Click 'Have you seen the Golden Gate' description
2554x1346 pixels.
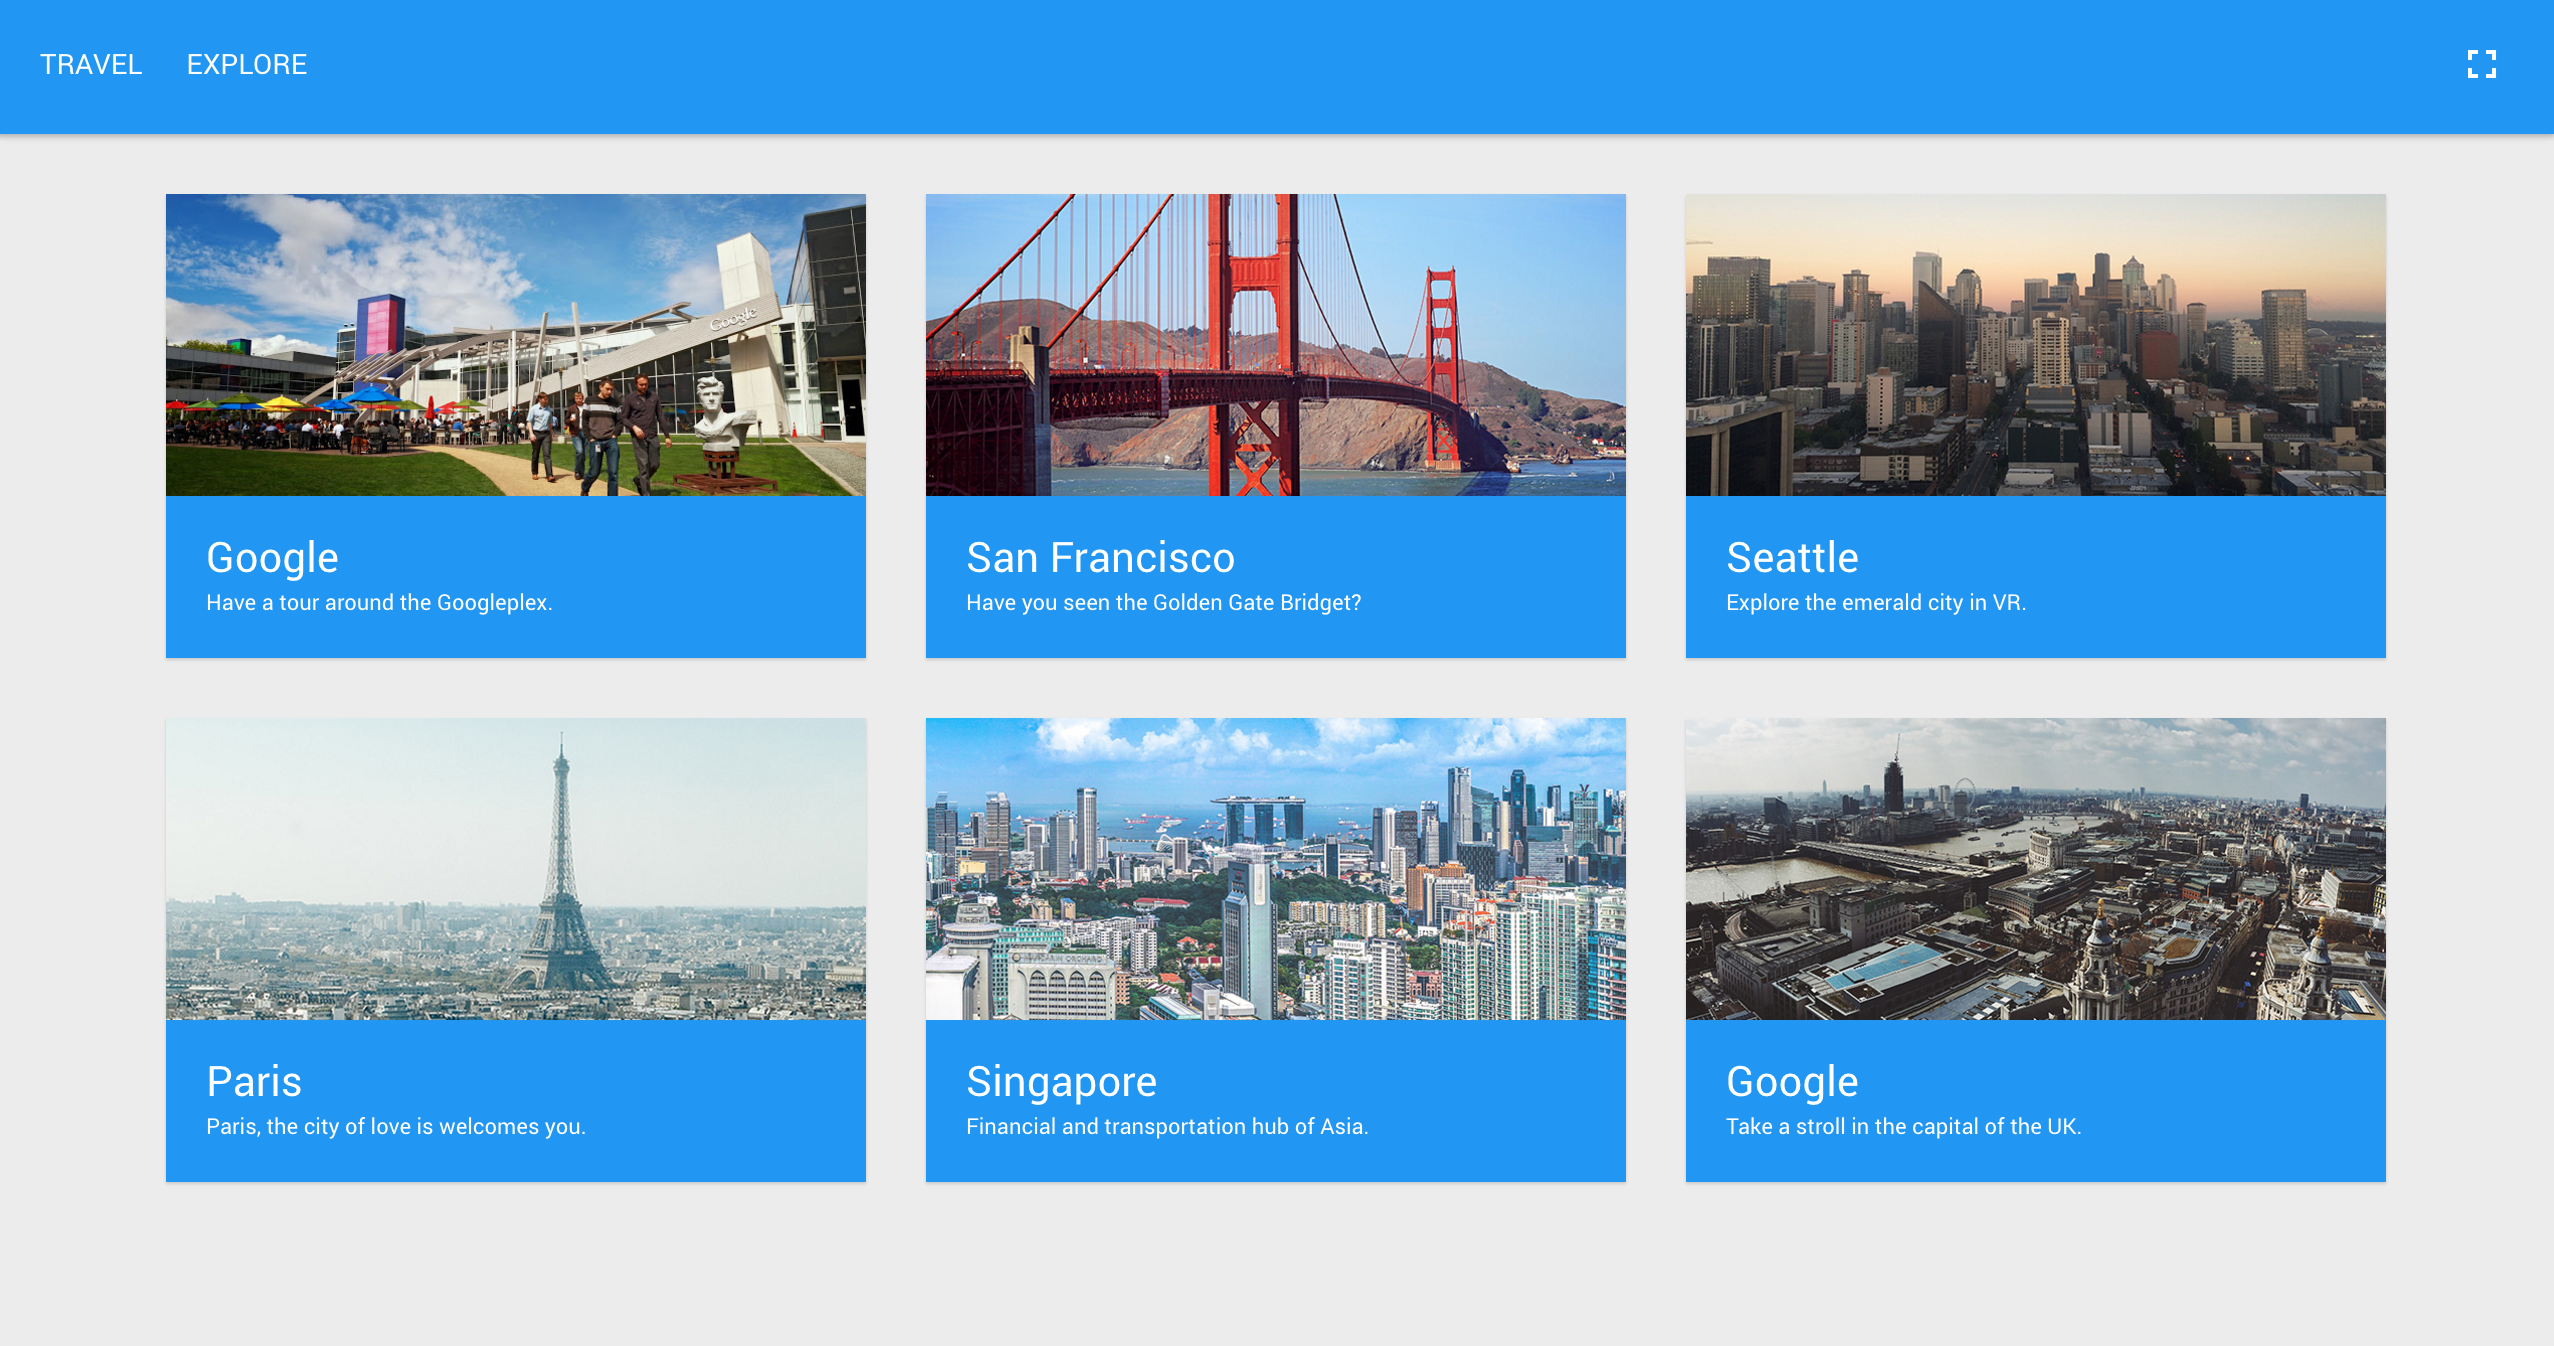coord(1163,603)
